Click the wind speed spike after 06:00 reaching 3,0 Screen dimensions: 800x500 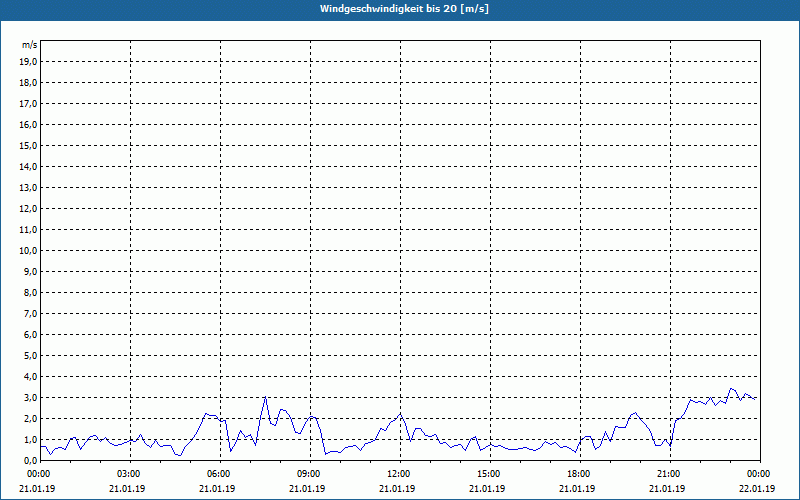(265, 397)
